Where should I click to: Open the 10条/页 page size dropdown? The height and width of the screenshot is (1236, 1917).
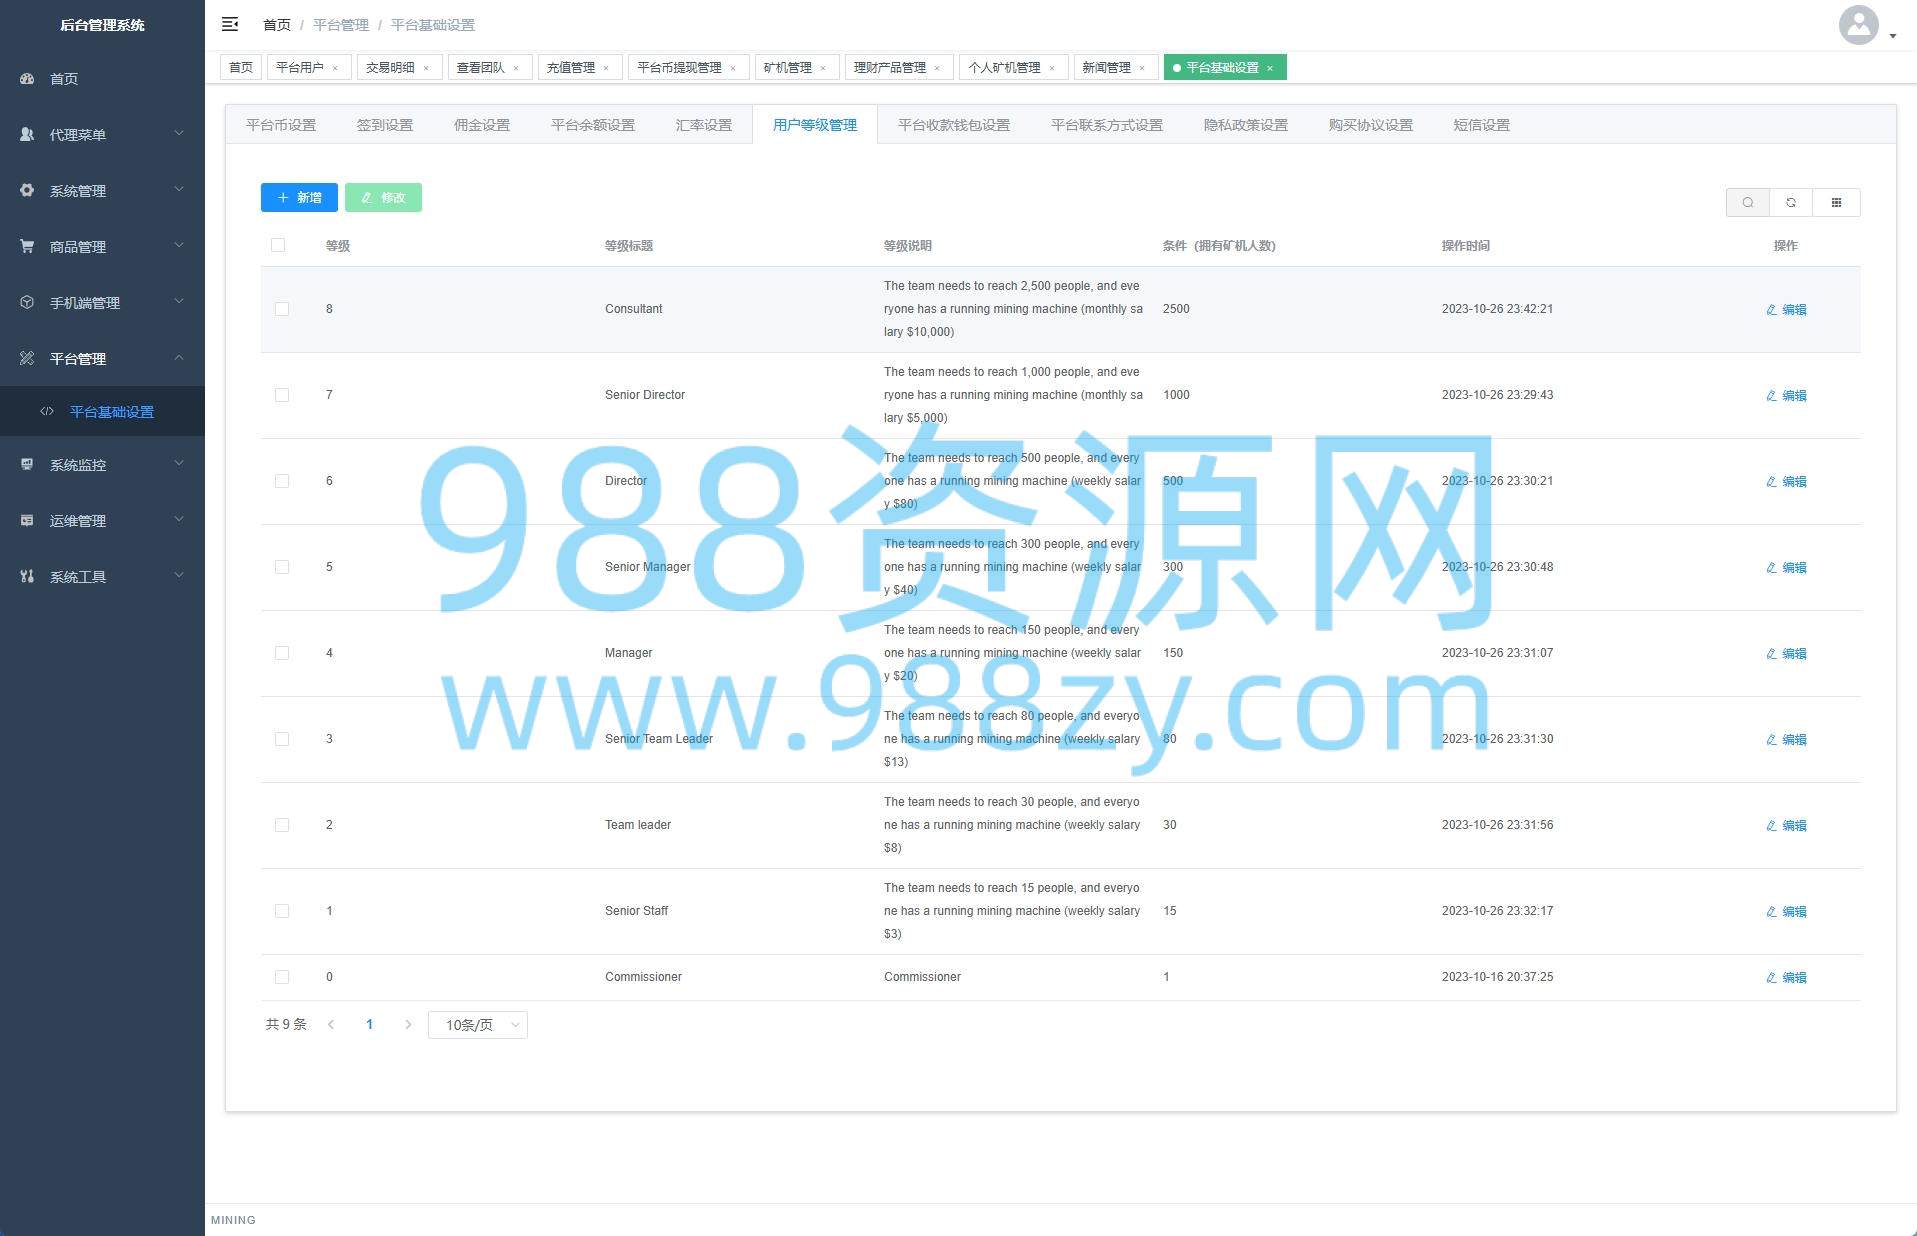[x=477, y=1025]
